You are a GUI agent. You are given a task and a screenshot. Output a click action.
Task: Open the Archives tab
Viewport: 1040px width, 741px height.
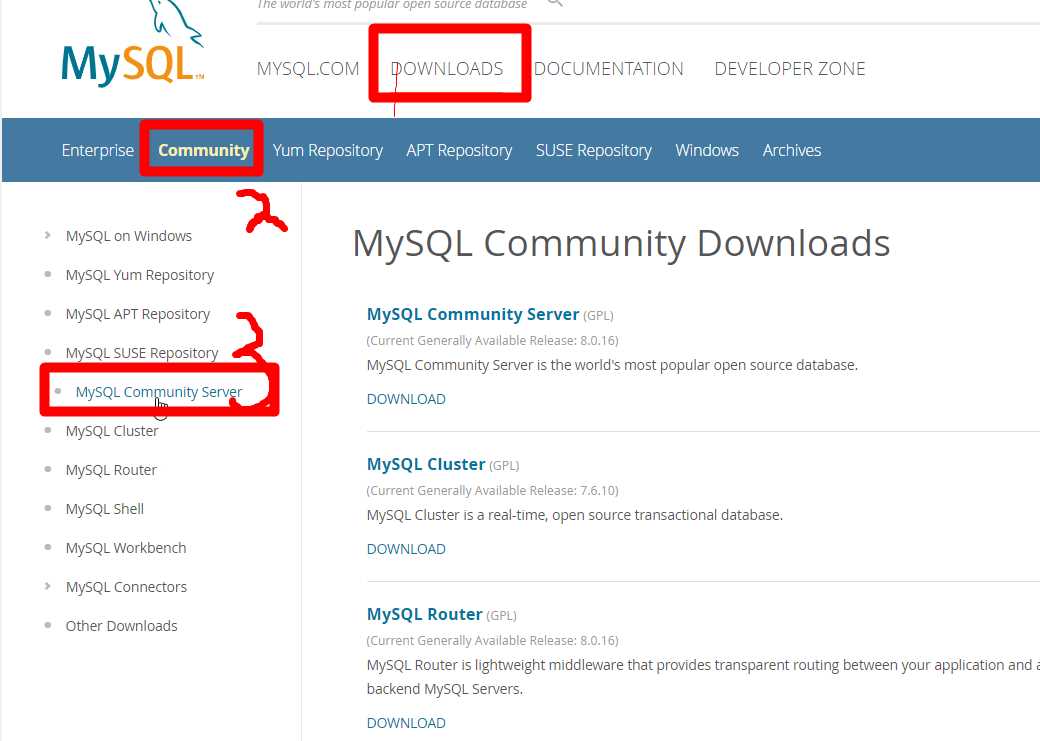tap(792, 151)
